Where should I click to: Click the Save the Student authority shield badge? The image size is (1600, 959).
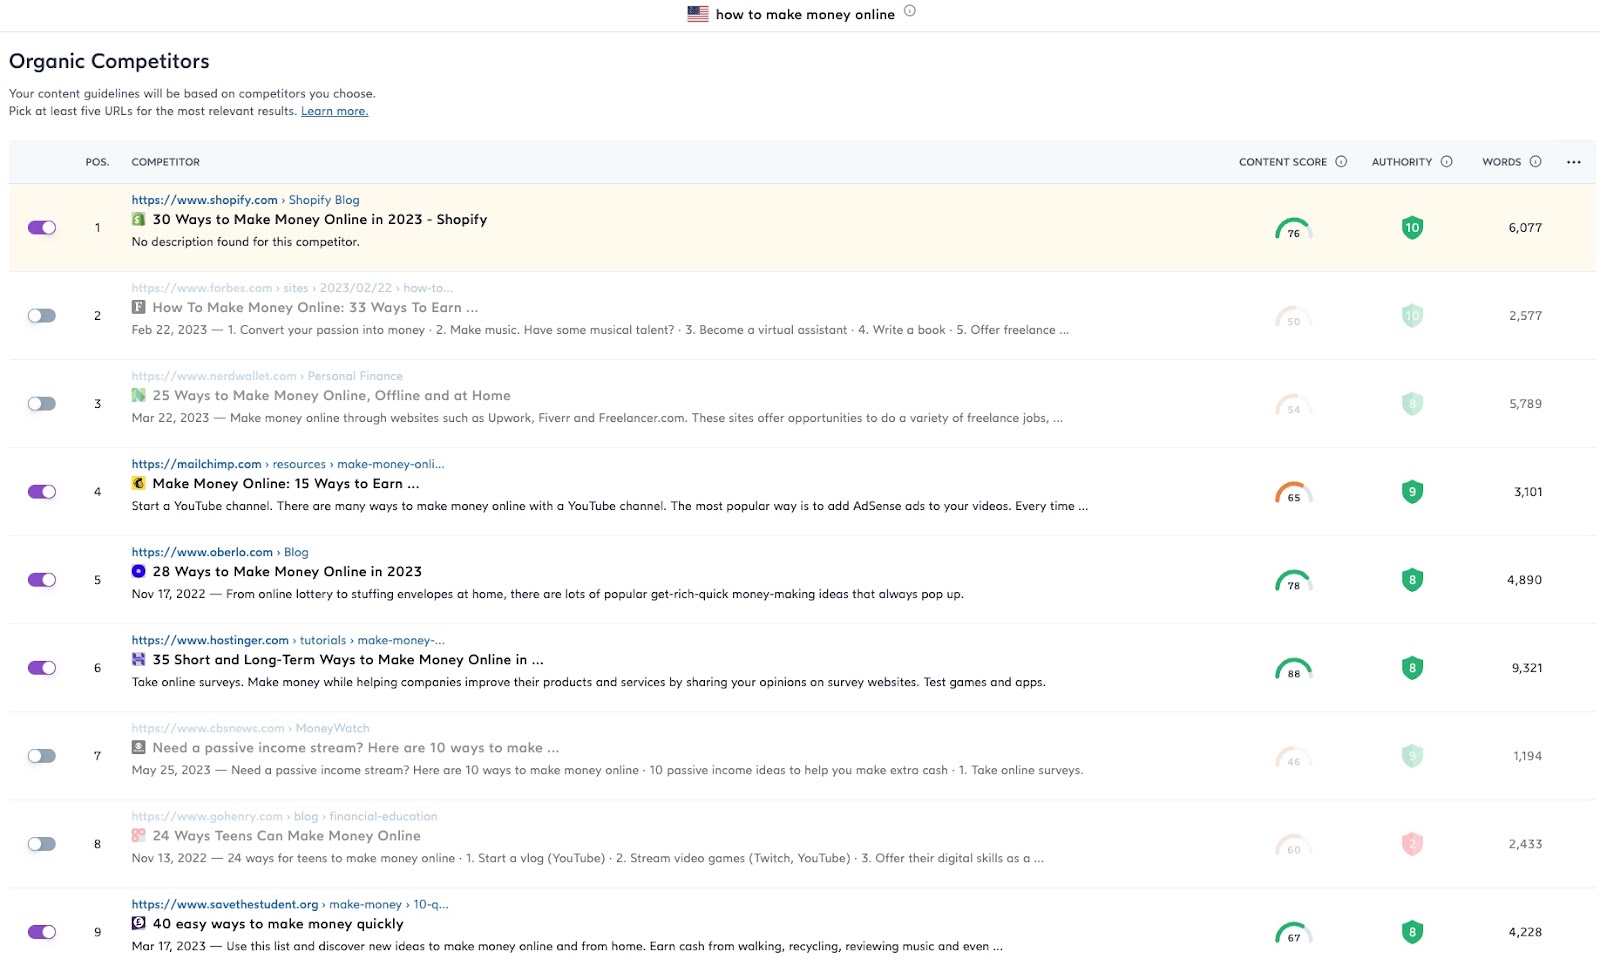pyautogui.click(x=1412, y=932)
